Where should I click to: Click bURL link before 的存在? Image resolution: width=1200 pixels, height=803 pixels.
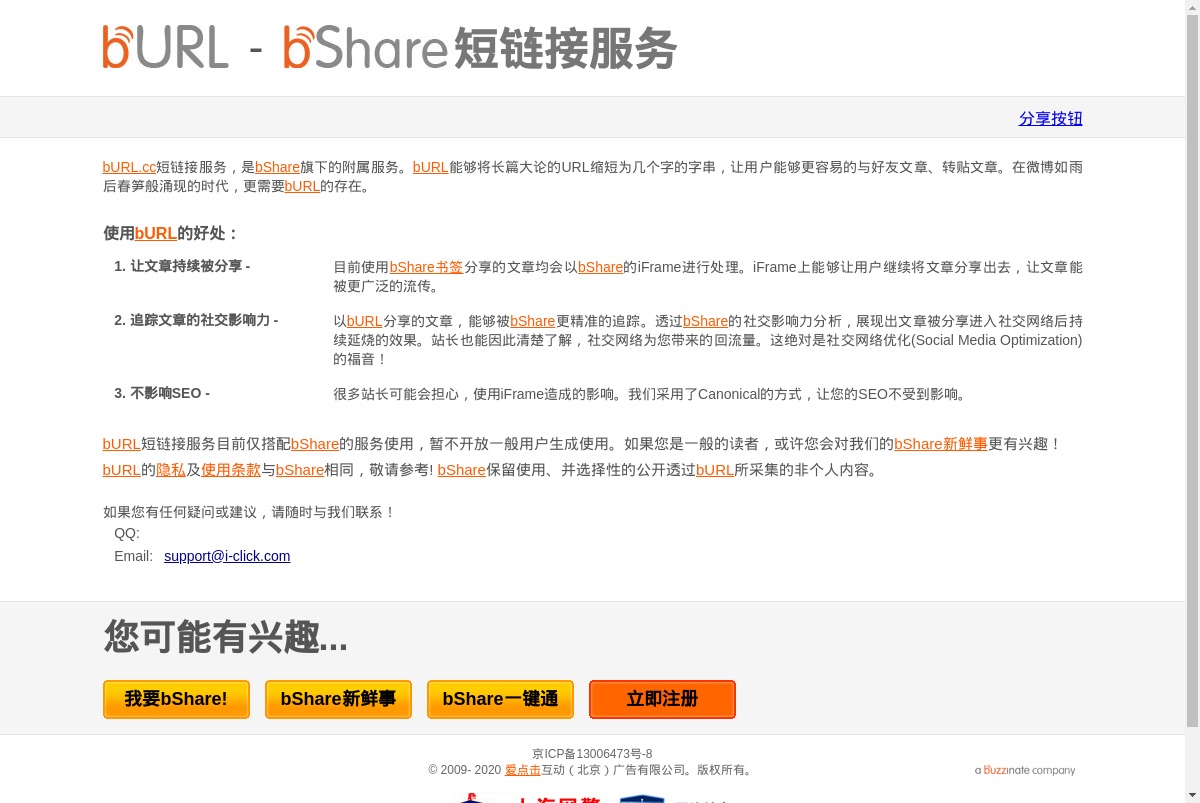pyautogui.click(x=302, y=186)
